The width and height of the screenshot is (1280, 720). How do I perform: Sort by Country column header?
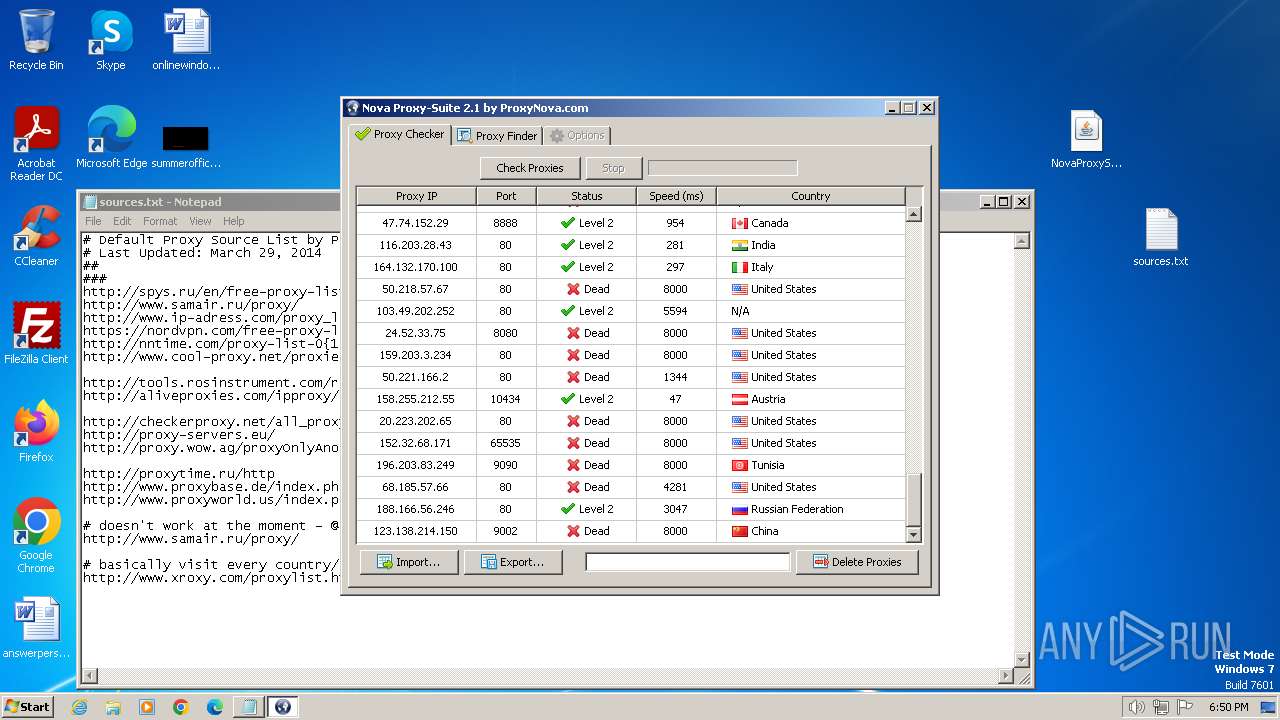(811, 196)
